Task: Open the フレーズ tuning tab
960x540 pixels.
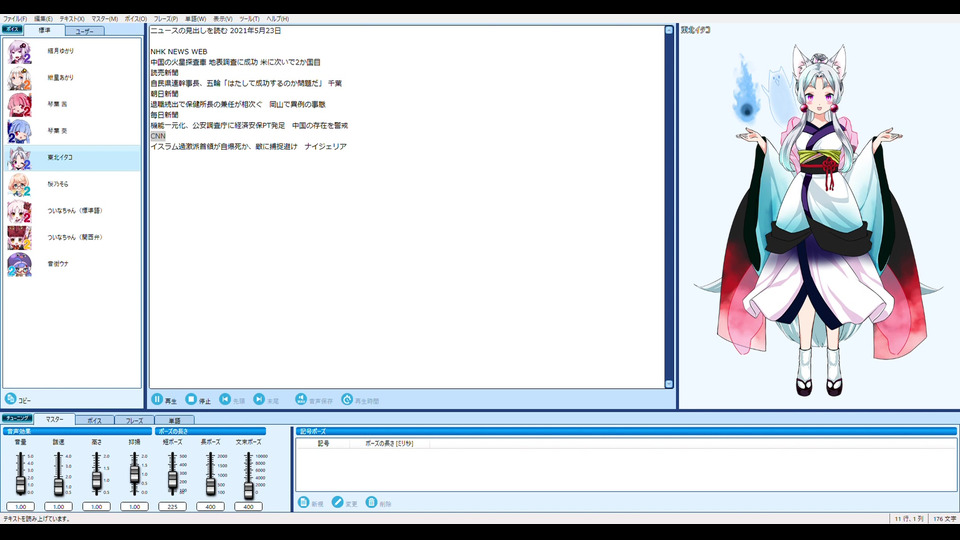Action: click(x=134, y=421)
